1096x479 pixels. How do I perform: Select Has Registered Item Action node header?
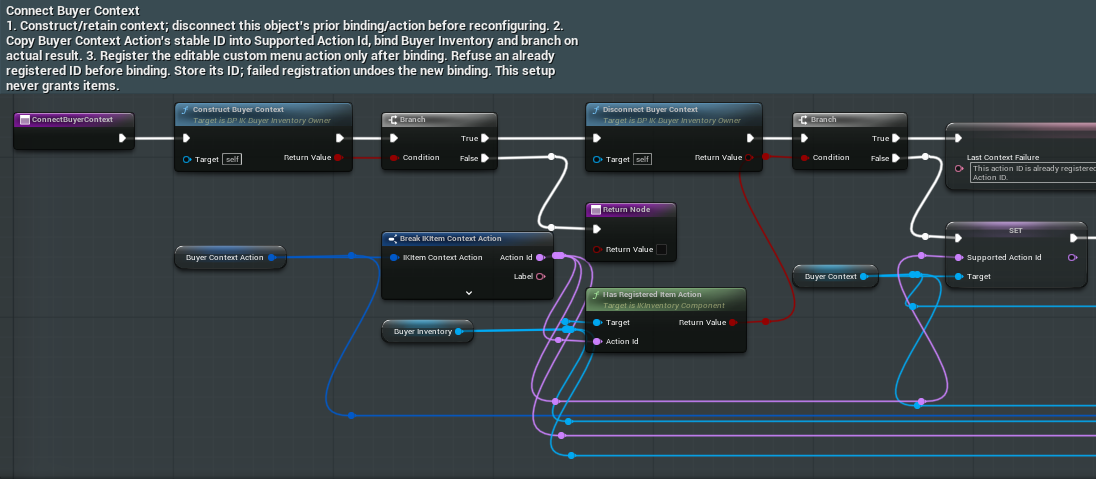(x=665, y=299)
